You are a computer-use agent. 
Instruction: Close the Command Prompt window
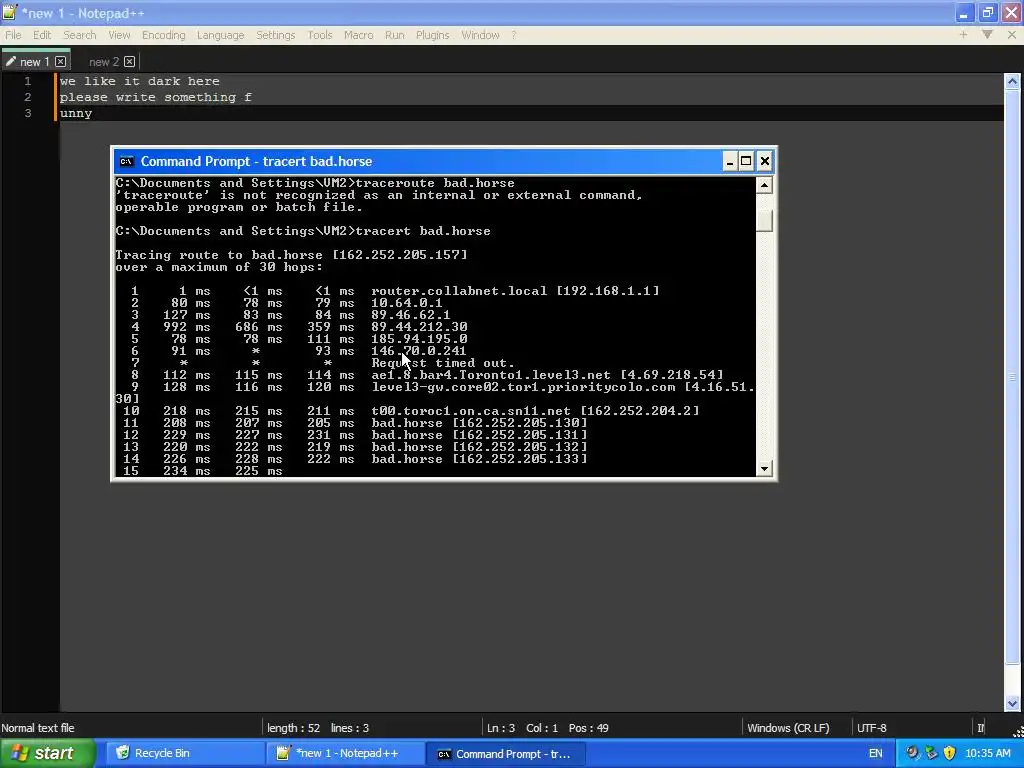point(765,161)
